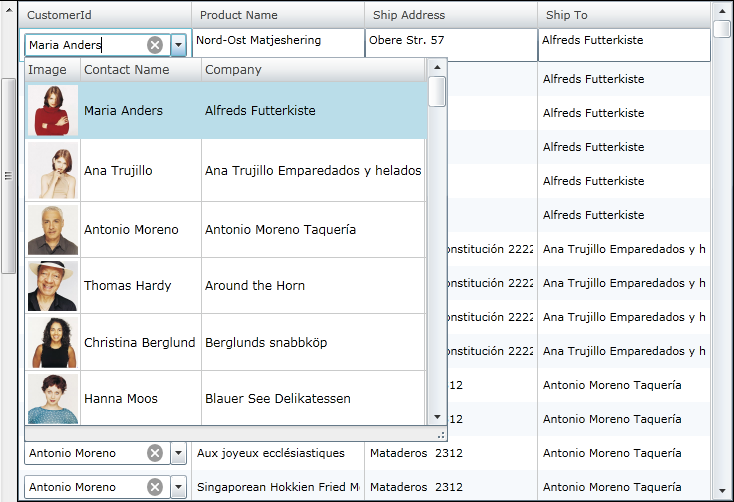Pick Blauer See Delikatessen company row

tap(277, 399)
